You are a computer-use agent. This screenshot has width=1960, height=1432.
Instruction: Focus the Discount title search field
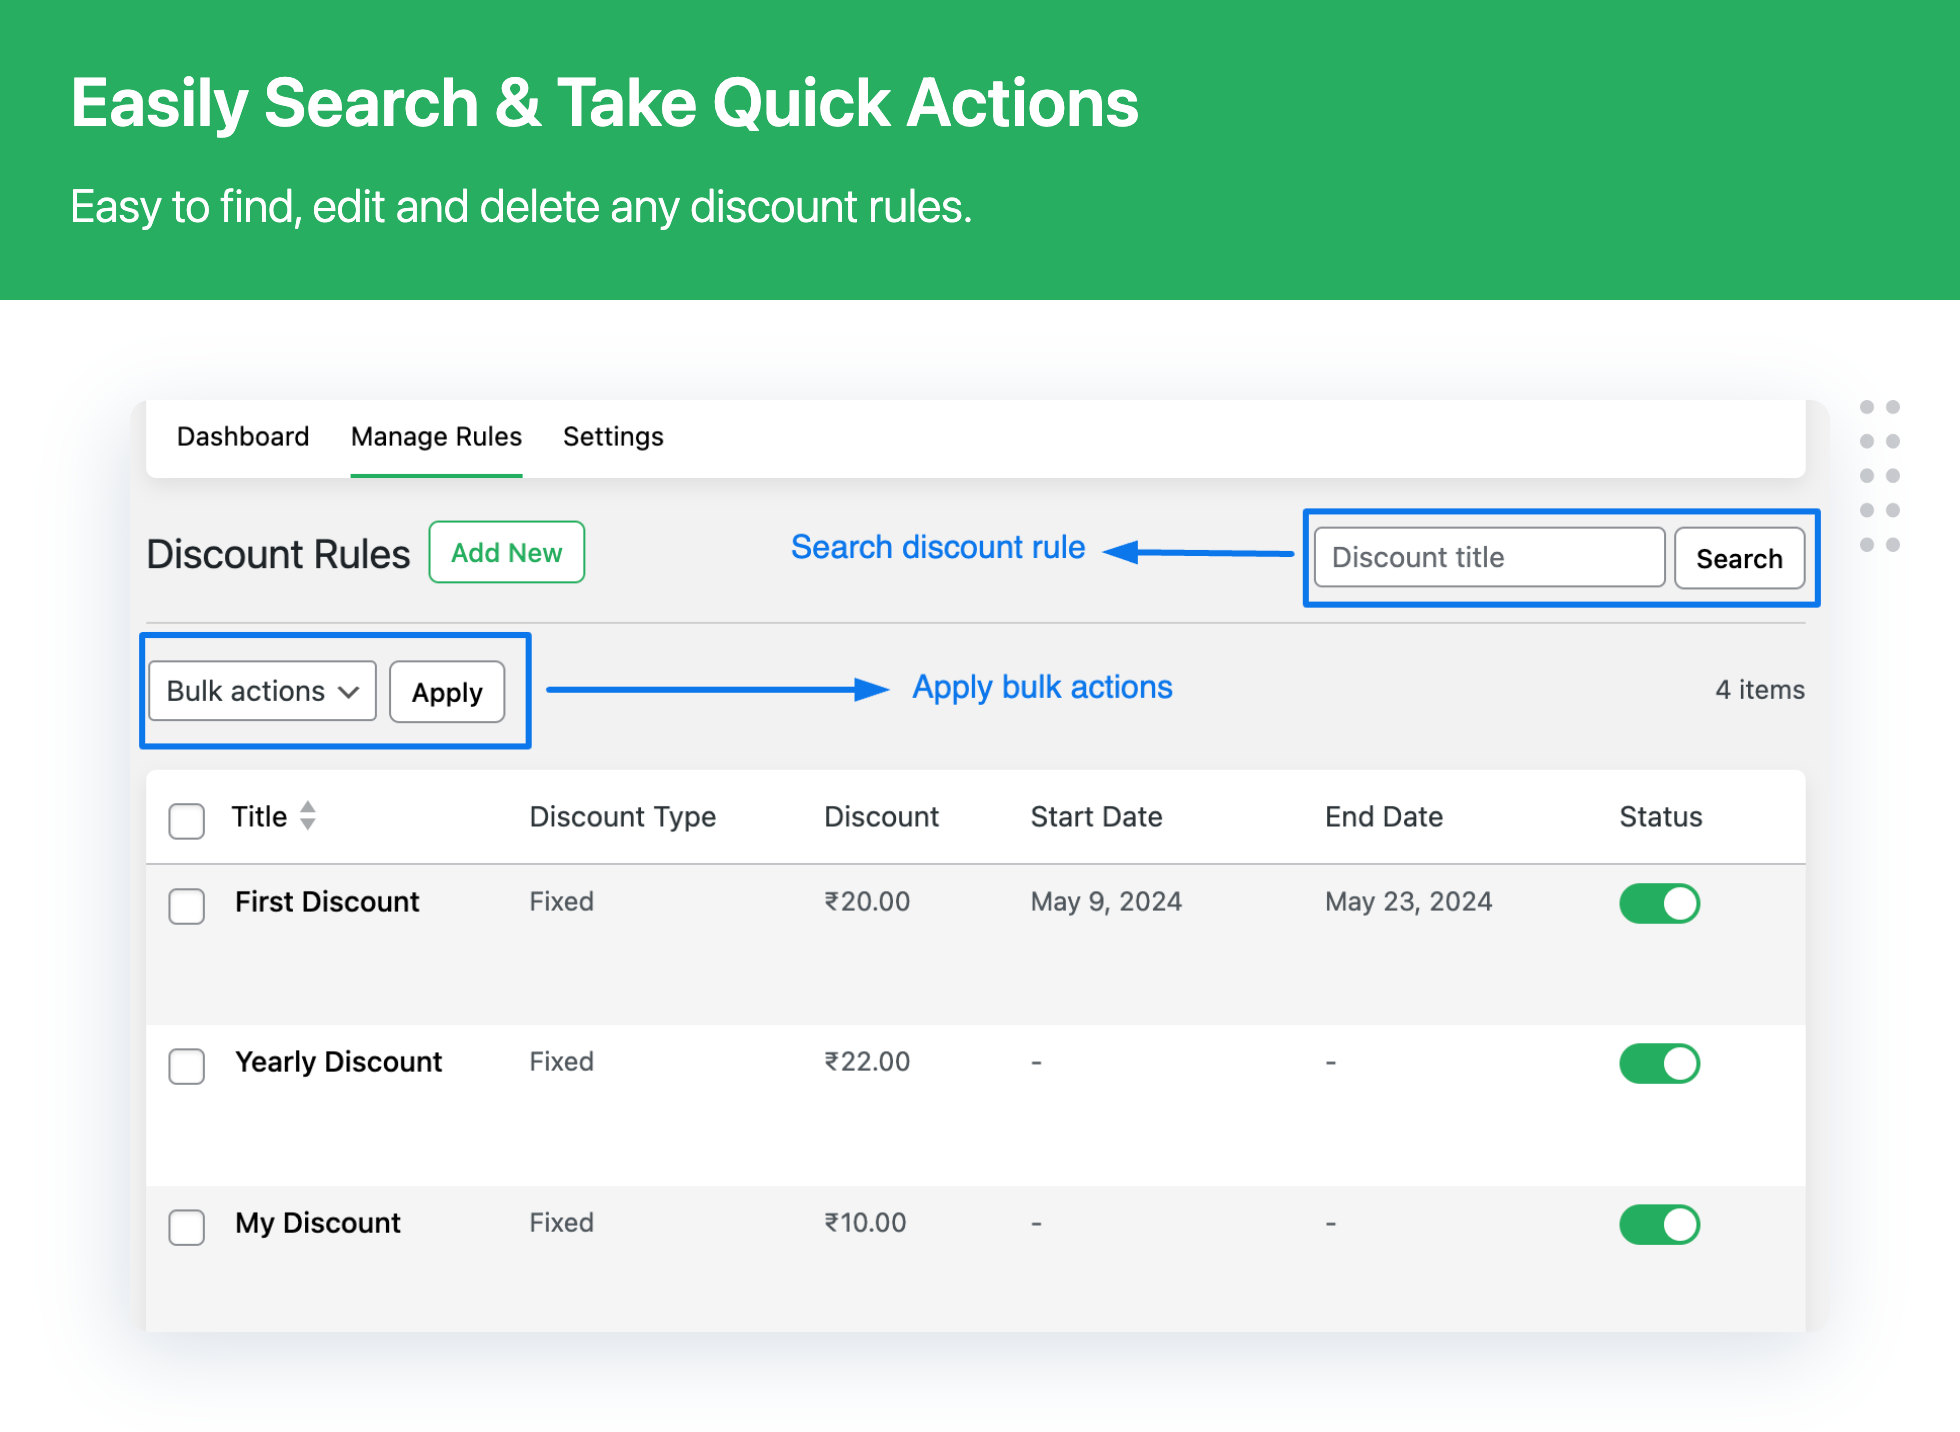tap(1488, 558)
